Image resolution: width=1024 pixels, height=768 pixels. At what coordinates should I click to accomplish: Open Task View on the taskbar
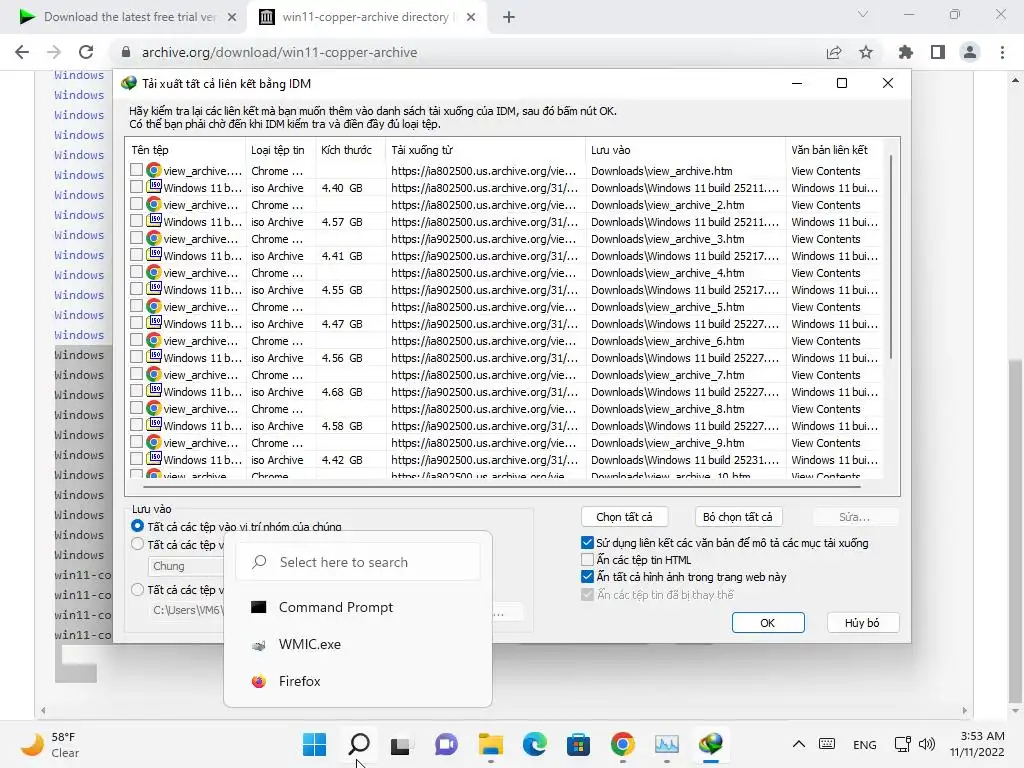tap(401, 744)
